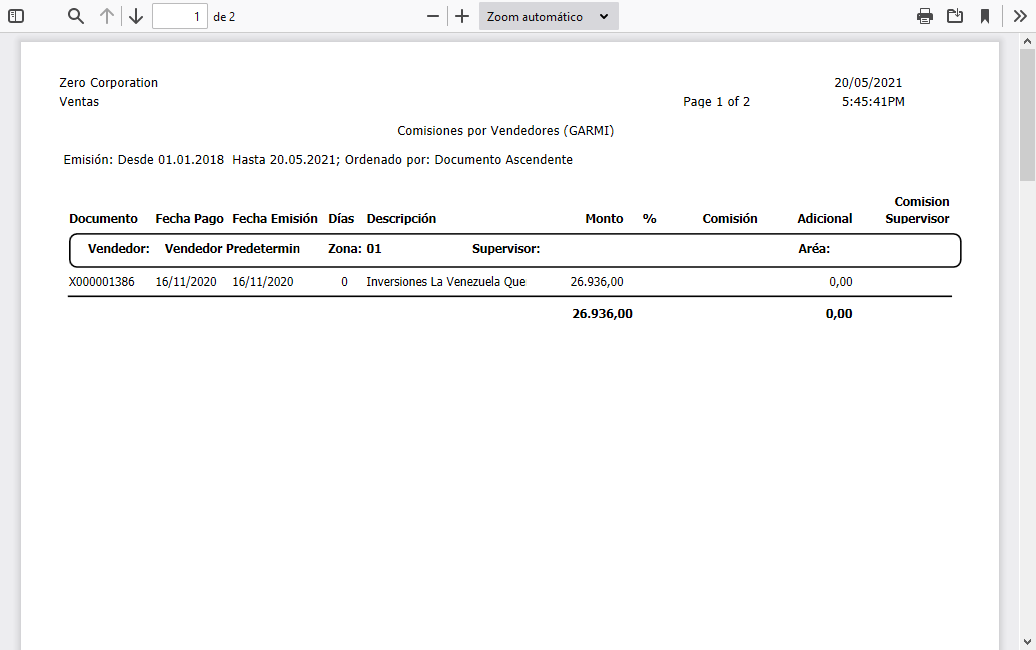
Task: Select the page number input field
Action: click(x=180, y=16)
